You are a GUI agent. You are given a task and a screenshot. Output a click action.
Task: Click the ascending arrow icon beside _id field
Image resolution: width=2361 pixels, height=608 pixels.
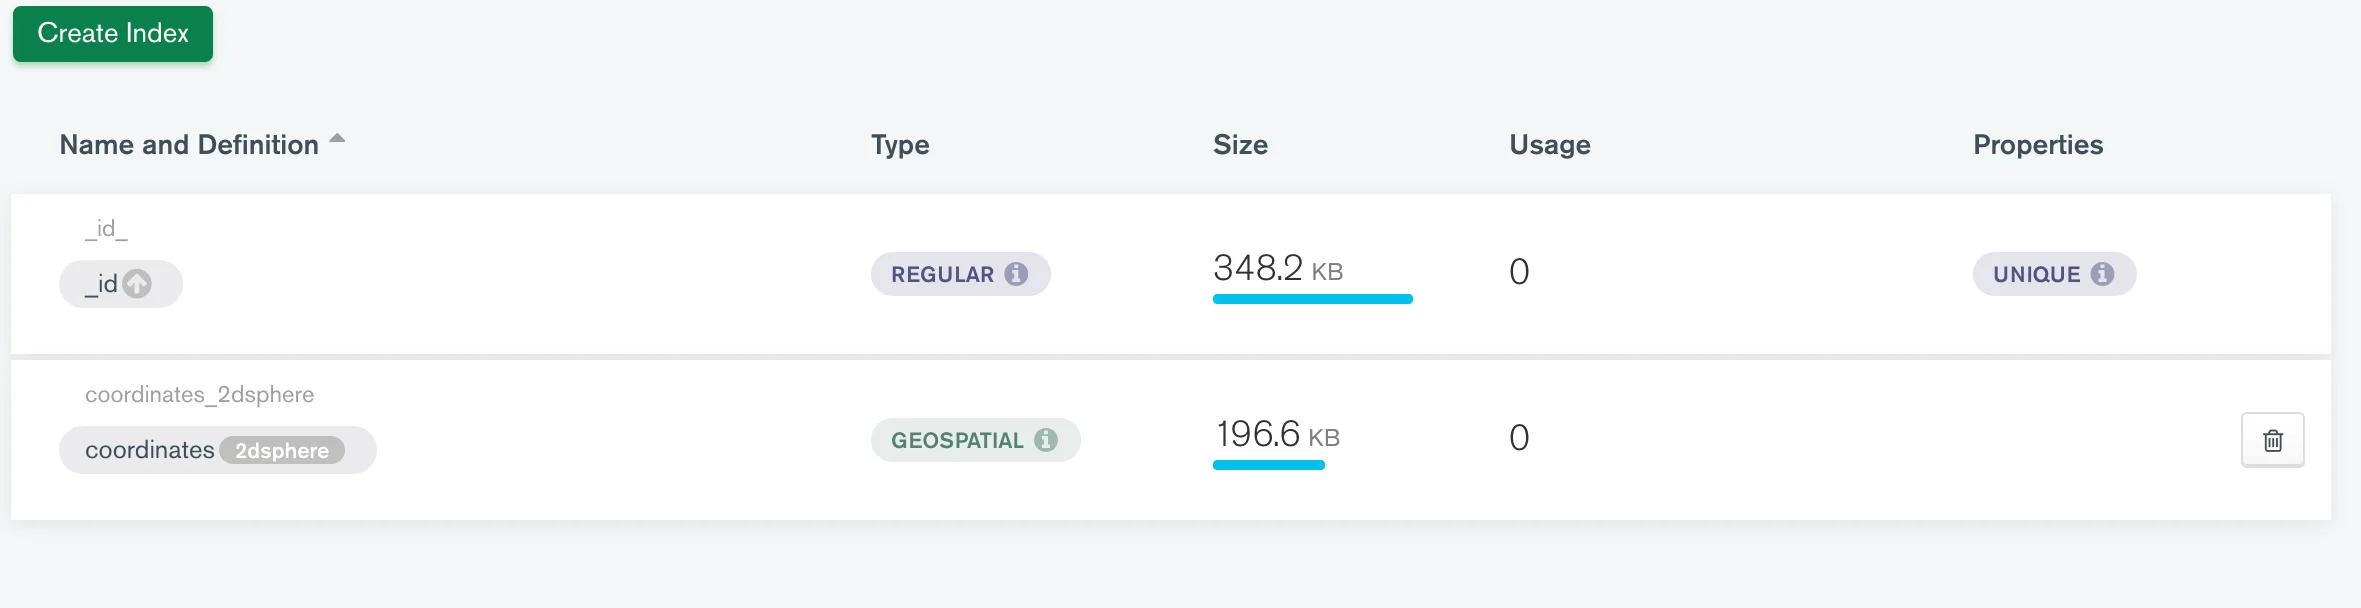[x=137, y=284]
